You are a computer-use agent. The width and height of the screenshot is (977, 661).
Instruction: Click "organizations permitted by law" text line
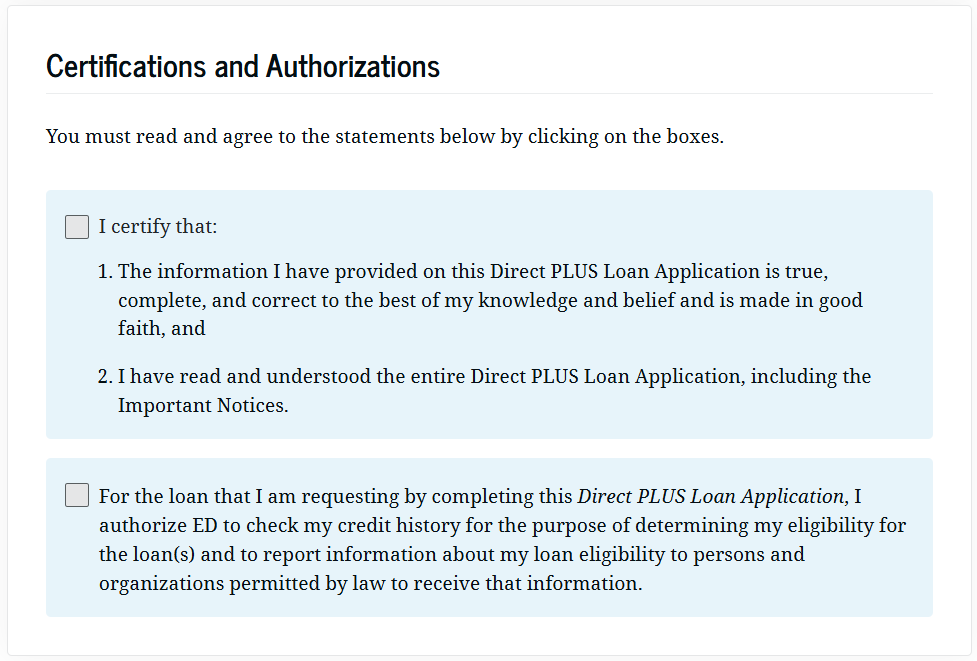point(370,583)
